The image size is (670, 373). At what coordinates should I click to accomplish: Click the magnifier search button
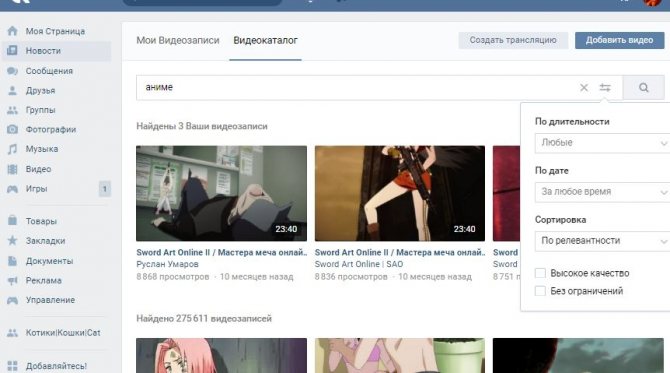click(644, 88)
